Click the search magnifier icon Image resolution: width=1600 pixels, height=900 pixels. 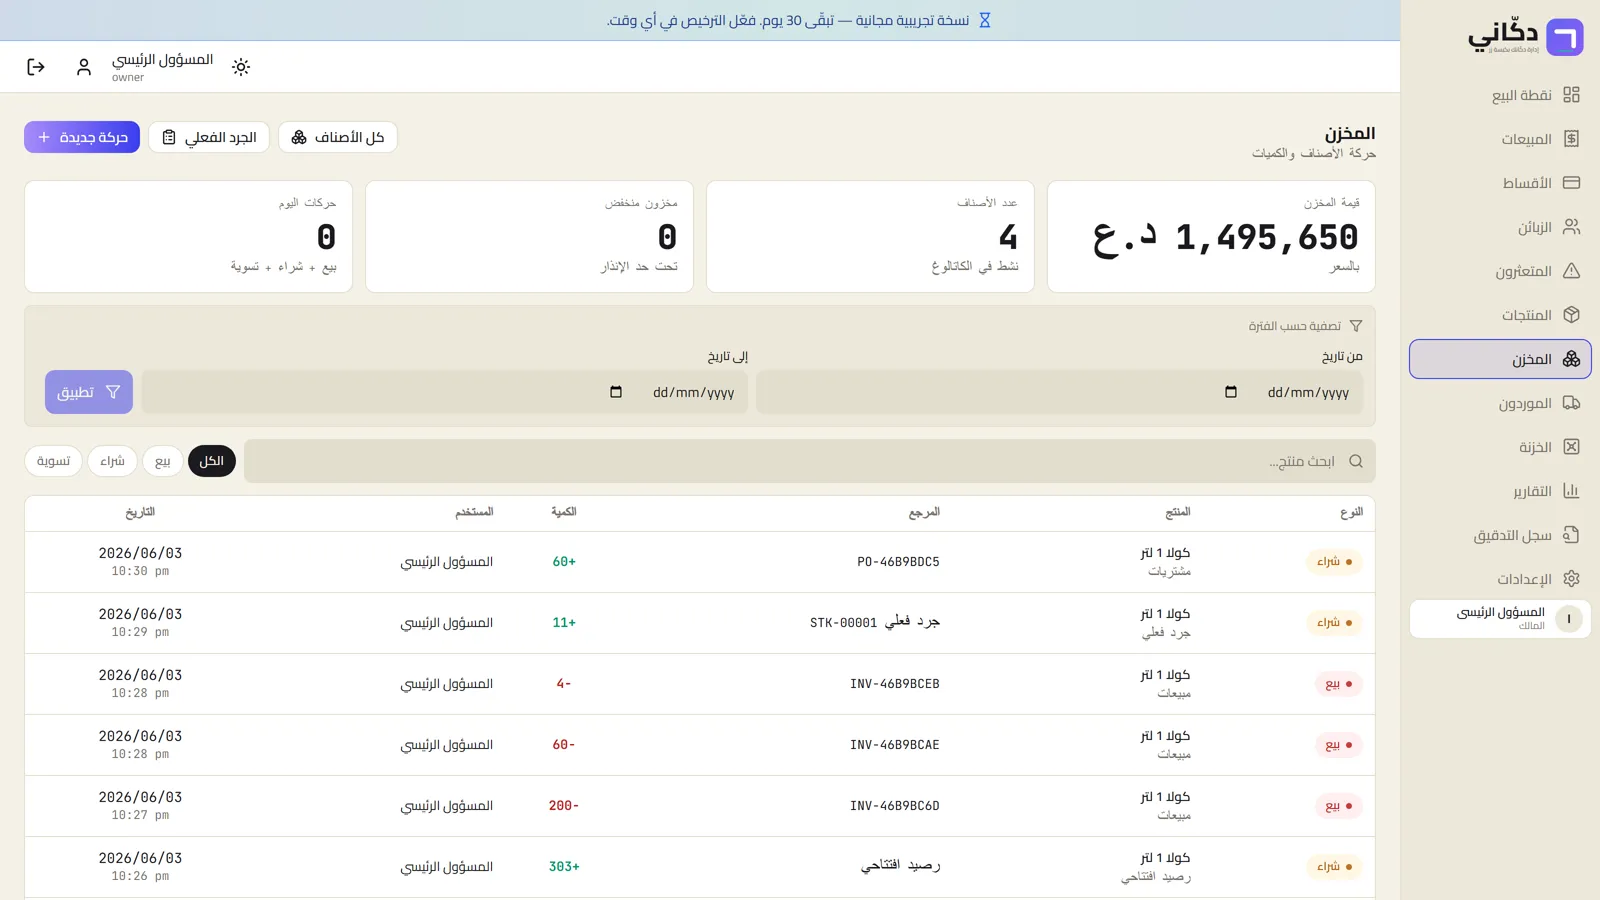click(x=1356, y=461)
